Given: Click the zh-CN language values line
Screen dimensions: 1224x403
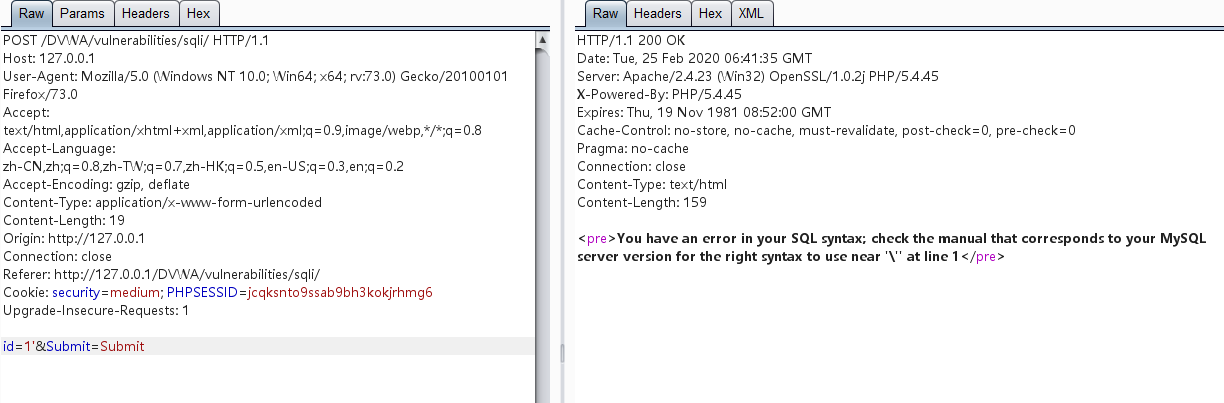Looking at the screenshot, I should coord(204,167).
